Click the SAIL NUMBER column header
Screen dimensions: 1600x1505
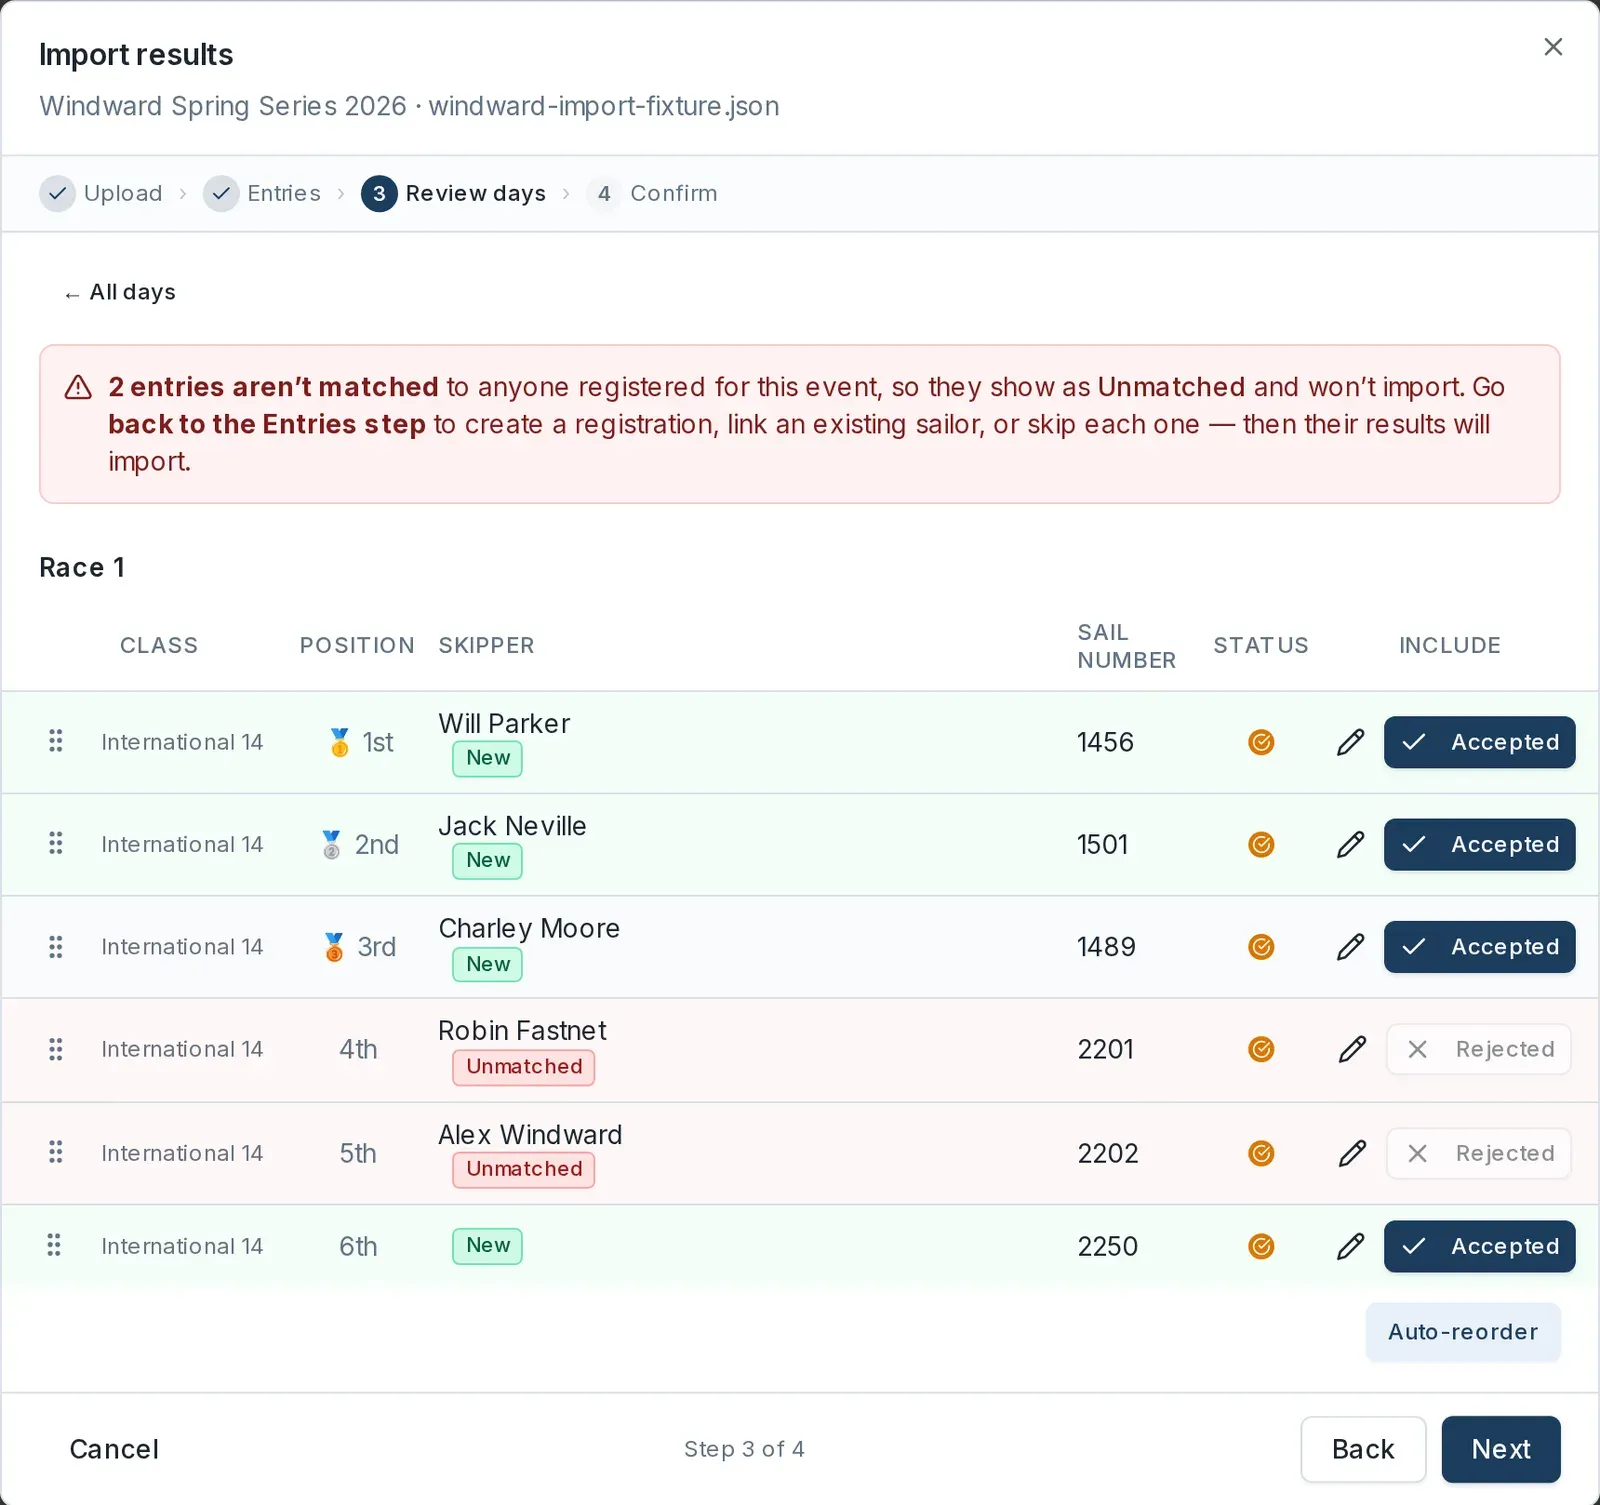pos(1126,646)
